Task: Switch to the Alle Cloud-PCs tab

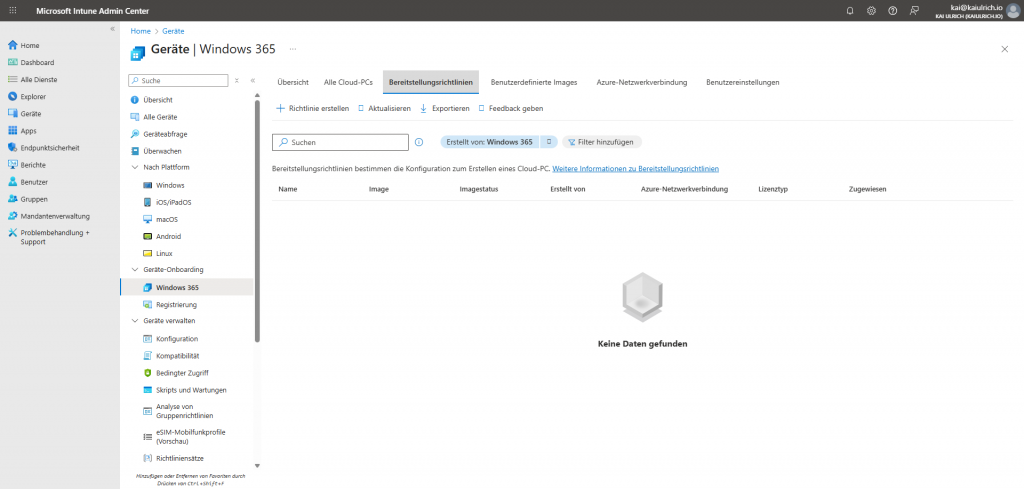Action: [x=348, y=81]
